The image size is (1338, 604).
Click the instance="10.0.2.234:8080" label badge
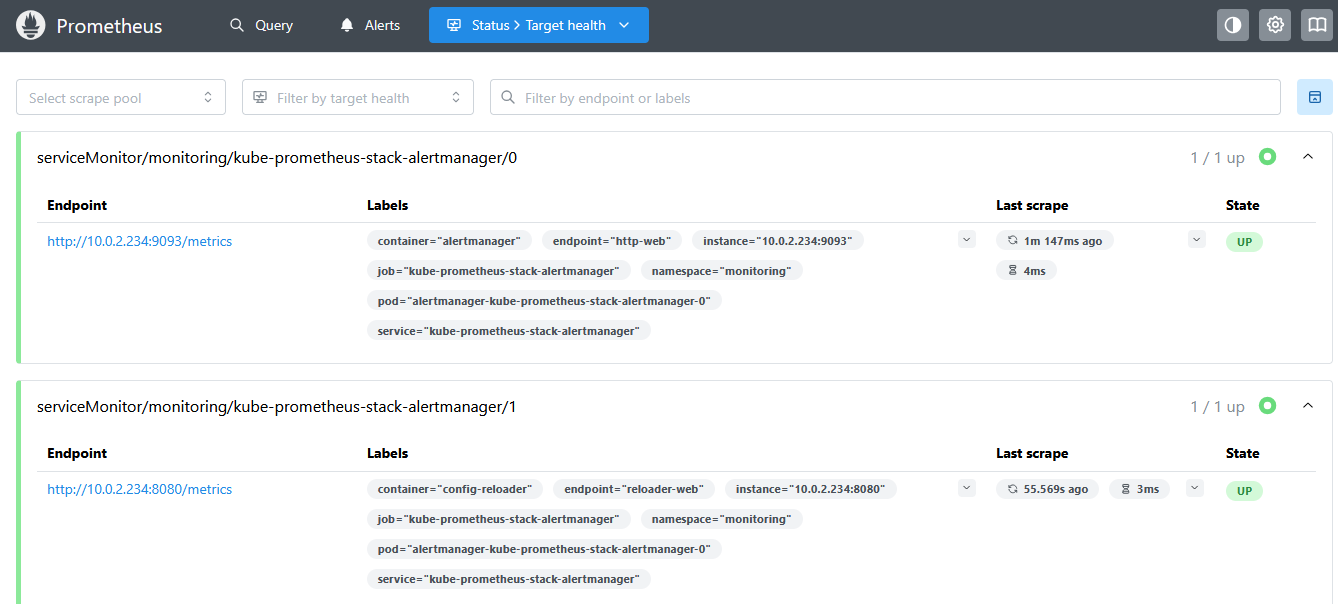(811, 489)
